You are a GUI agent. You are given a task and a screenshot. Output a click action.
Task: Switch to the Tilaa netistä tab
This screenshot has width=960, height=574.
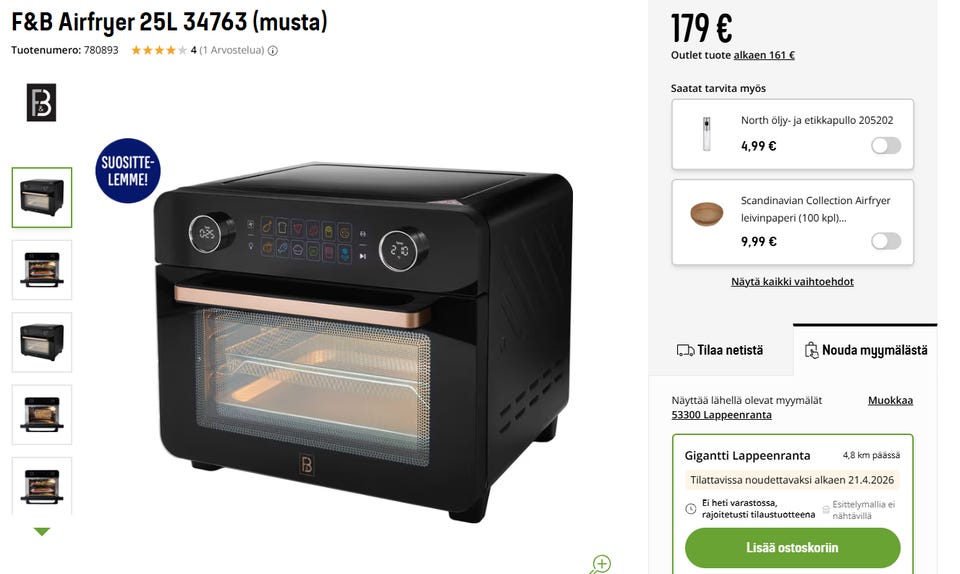tap(721, 350)
